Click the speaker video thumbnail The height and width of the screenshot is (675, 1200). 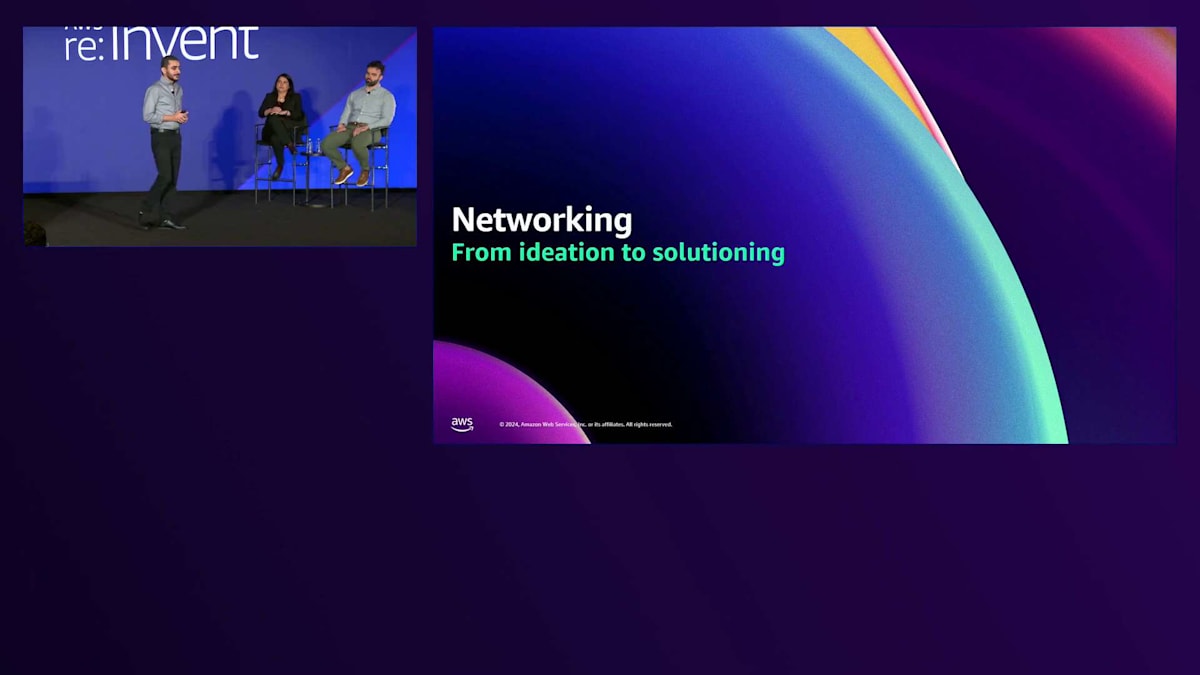click(220, 136)
